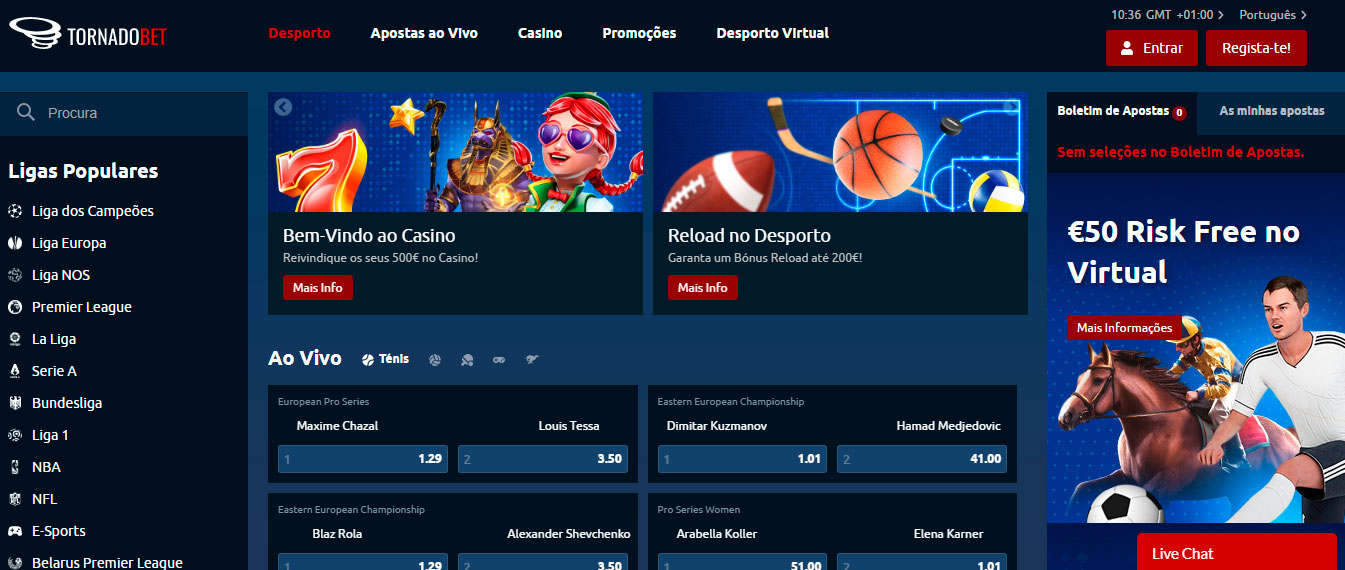Click the Procura search field

pyautogui.click(x=140, y=113)
